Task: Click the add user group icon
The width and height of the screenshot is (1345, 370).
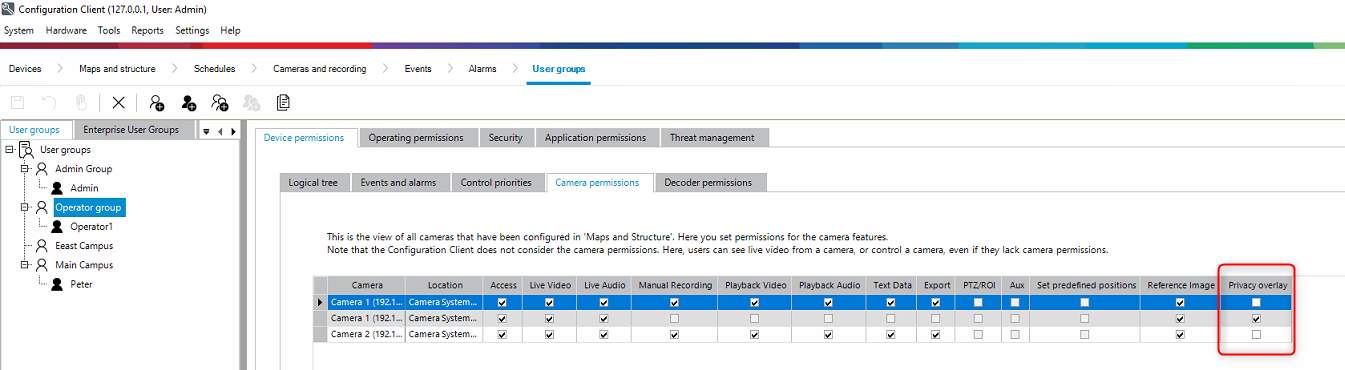Action: point(156,102)
